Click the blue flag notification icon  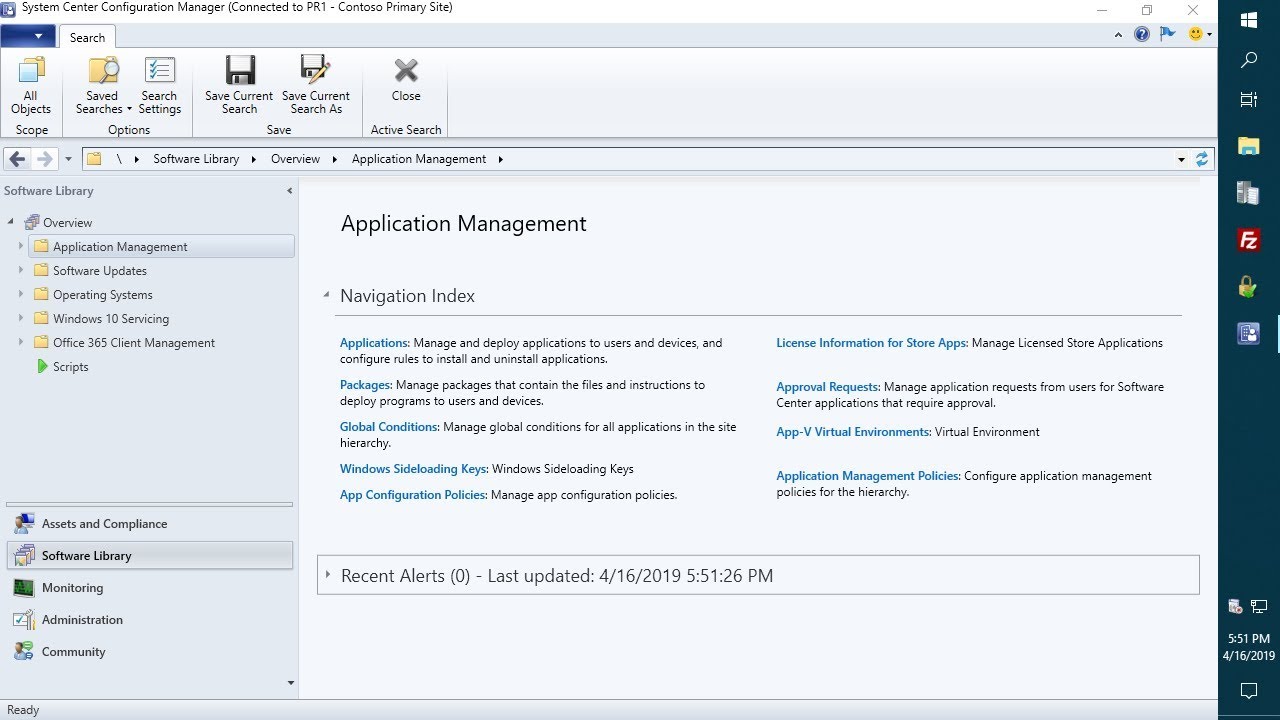pos(1167,34)
